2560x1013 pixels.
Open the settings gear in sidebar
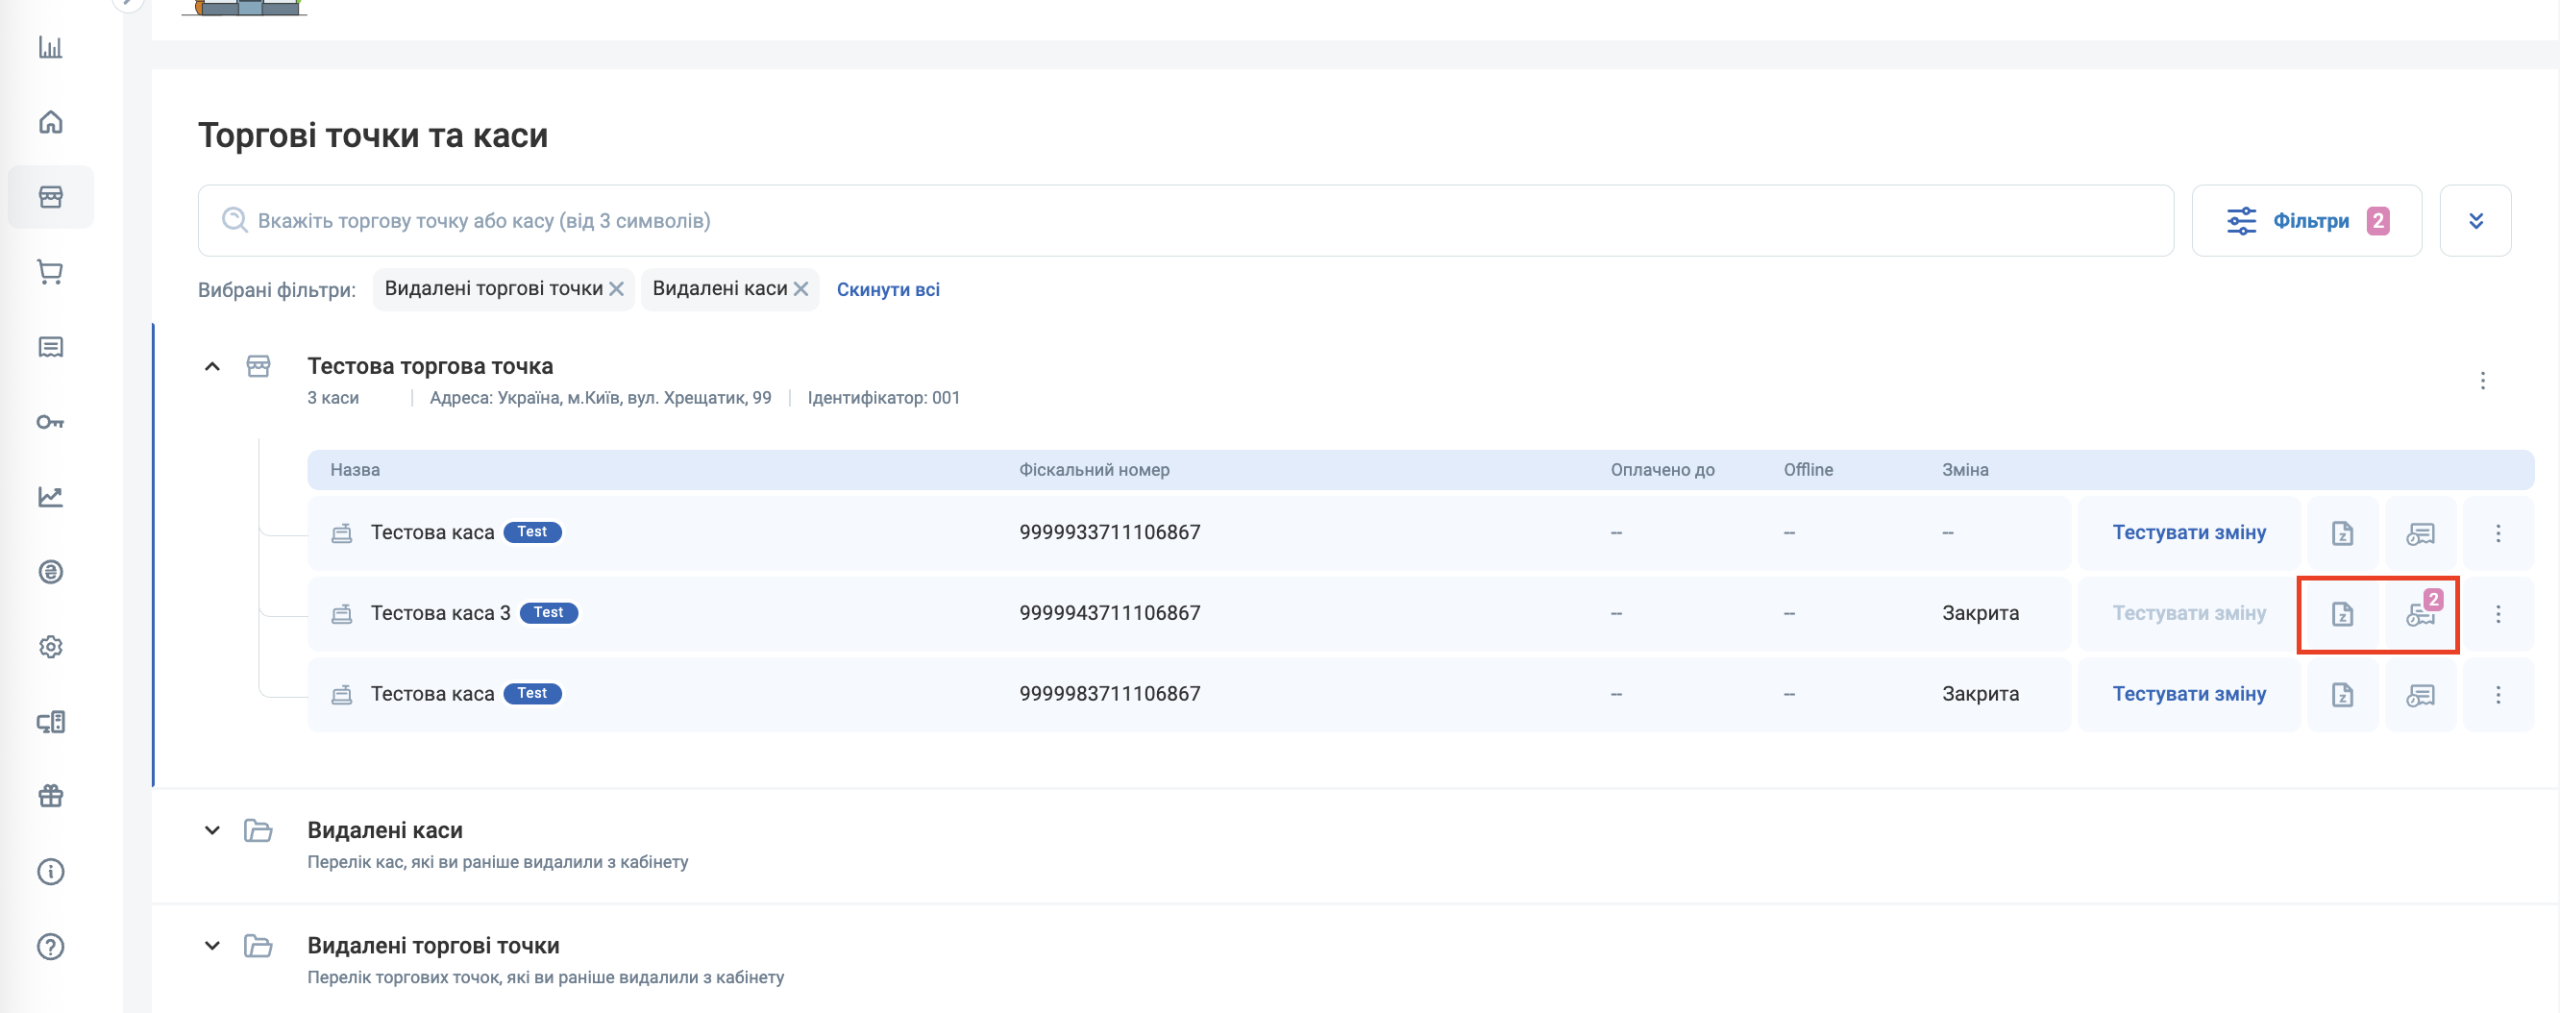pyautogui.click(x=50, y=647)
